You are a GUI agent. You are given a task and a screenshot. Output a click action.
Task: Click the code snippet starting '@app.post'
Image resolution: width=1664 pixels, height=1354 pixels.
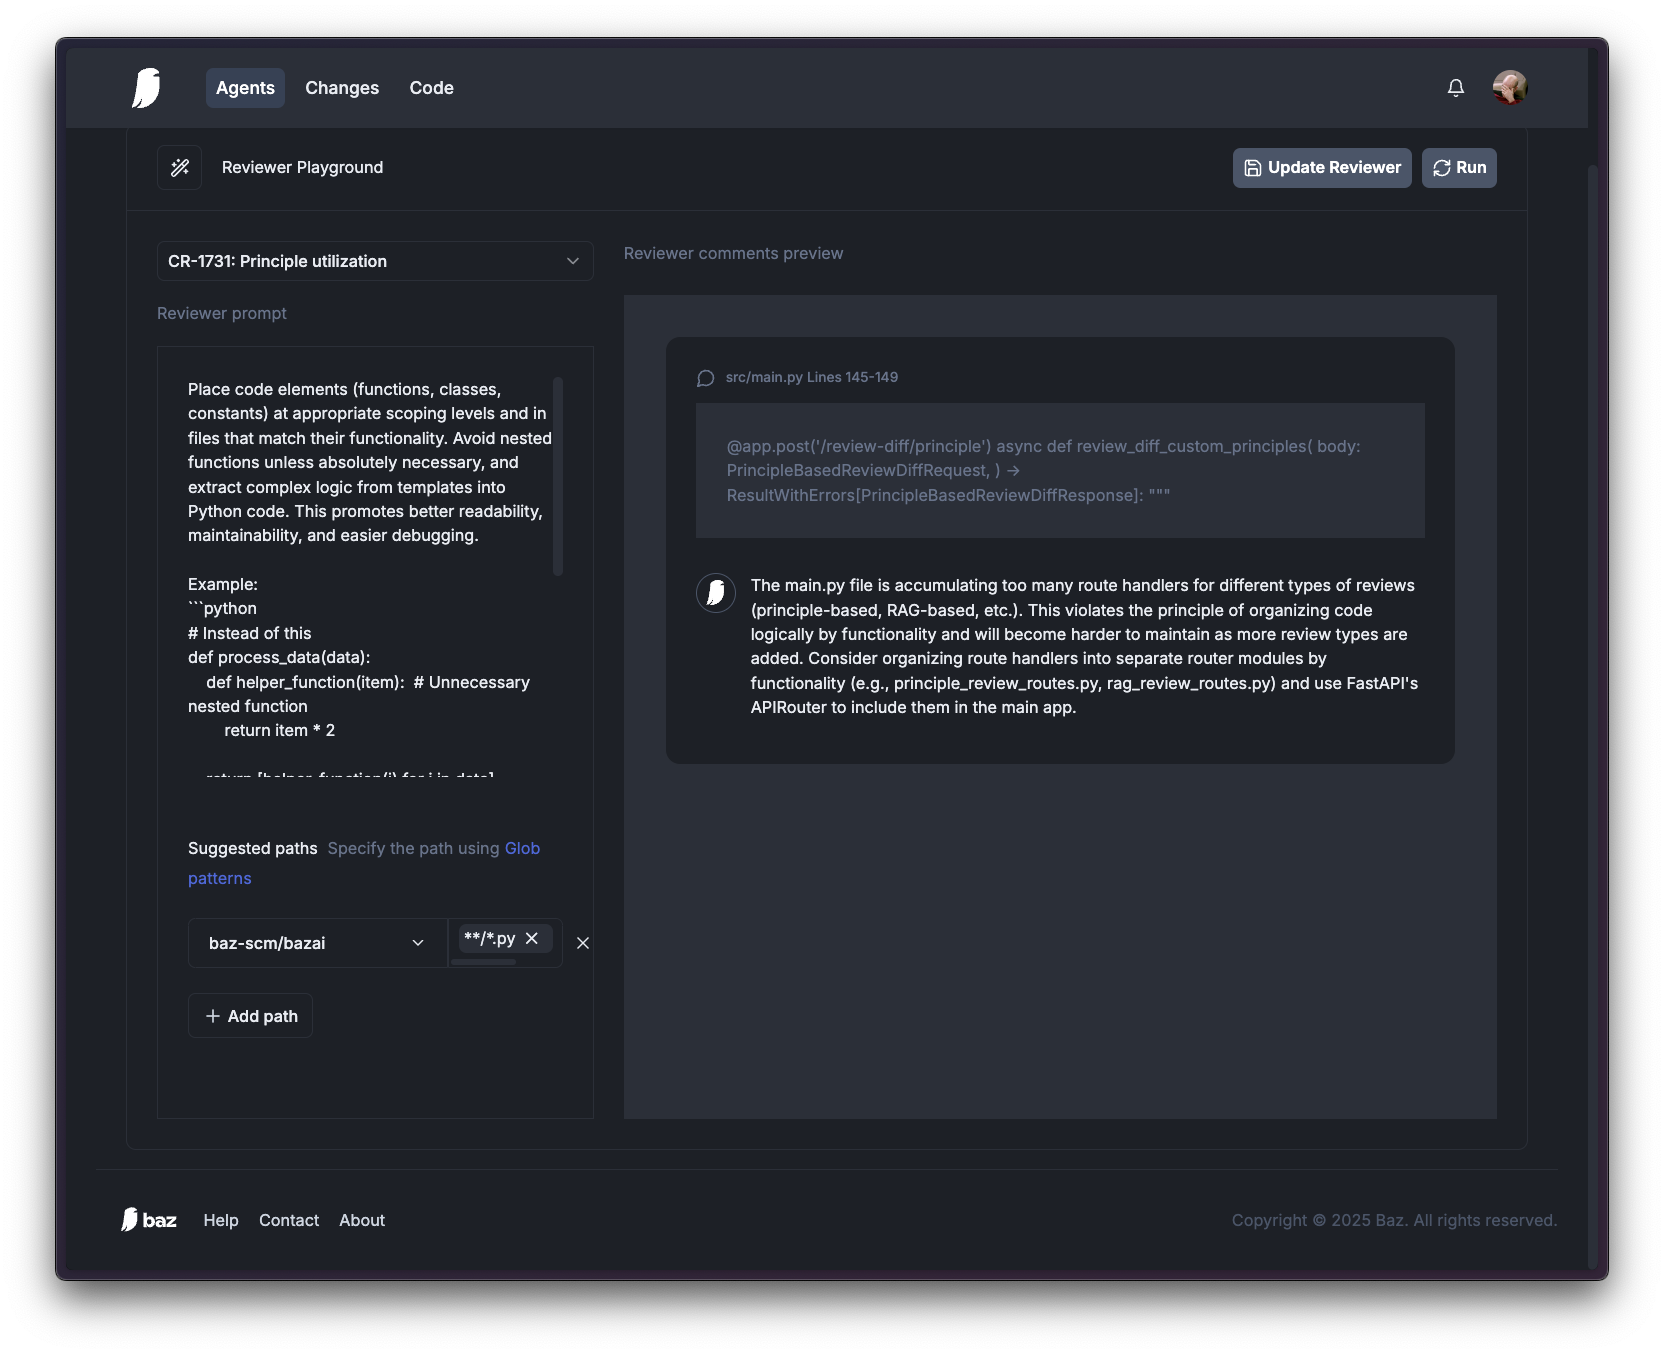pyautogui.click(x=1060, y=471)
